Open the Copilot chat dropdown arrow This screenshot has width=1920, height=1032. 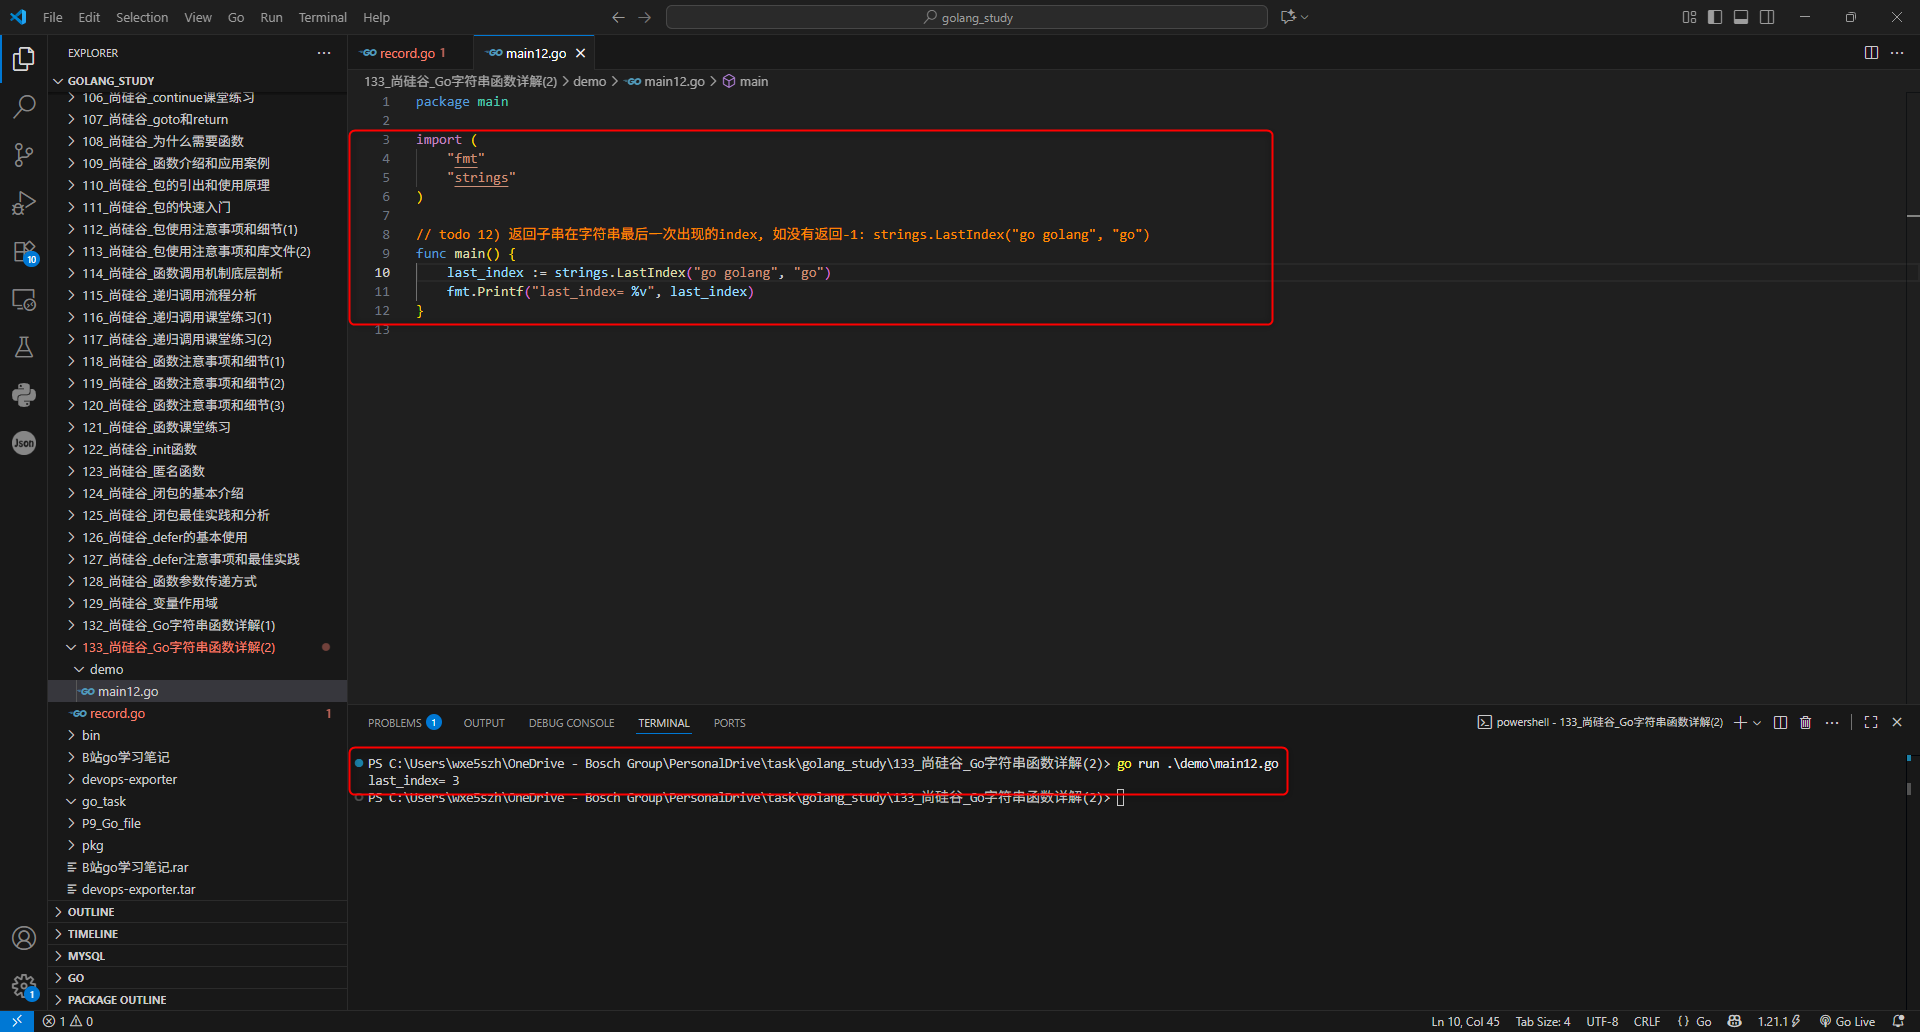coord(1305,17)
